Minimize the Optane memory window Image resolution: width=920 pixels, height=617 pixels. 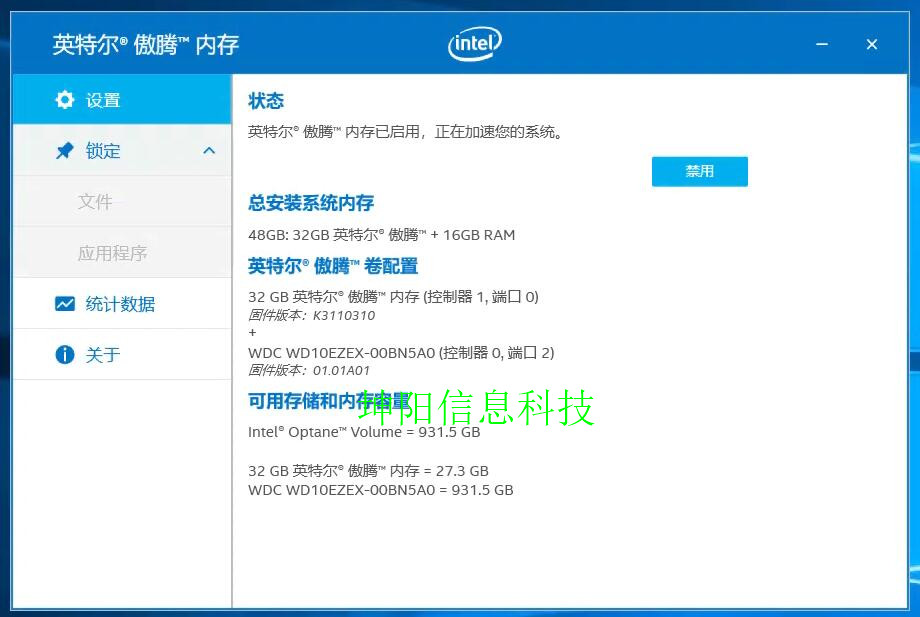[x=822, y=44]
